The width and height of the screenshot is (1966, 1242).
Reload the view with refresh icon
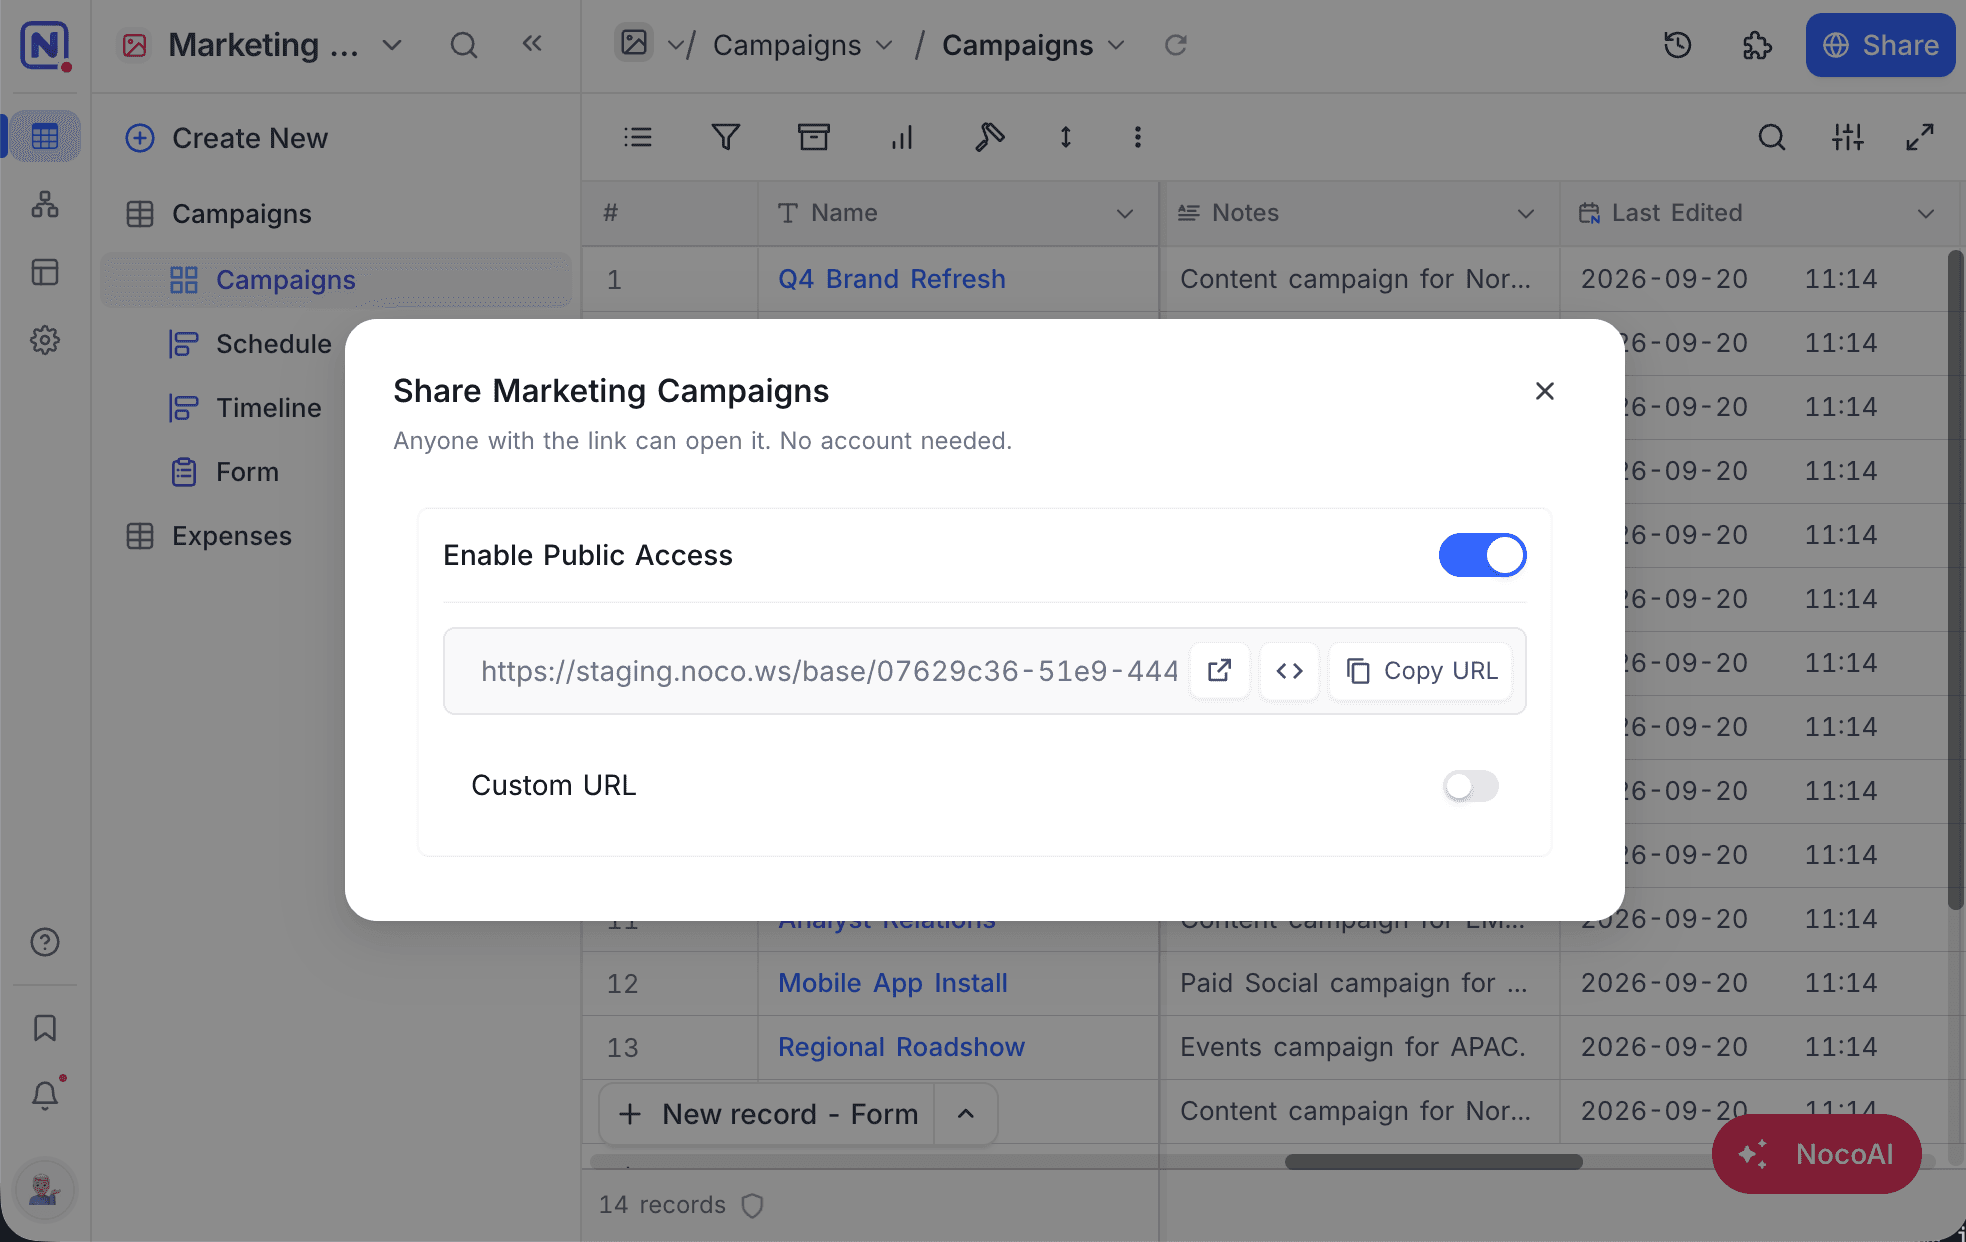point(1176,45)
